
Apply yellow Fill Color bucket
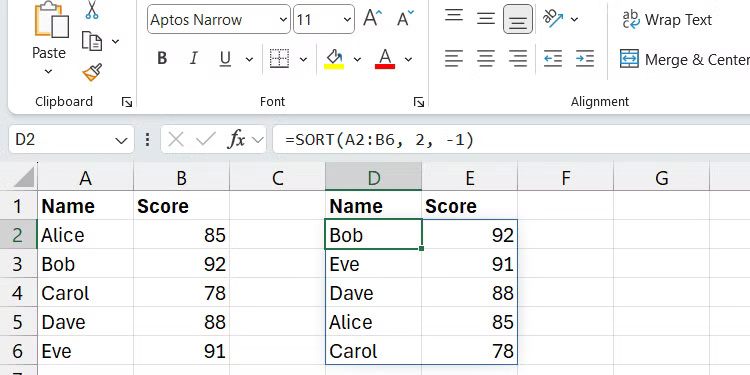click(x=334, y=59)
